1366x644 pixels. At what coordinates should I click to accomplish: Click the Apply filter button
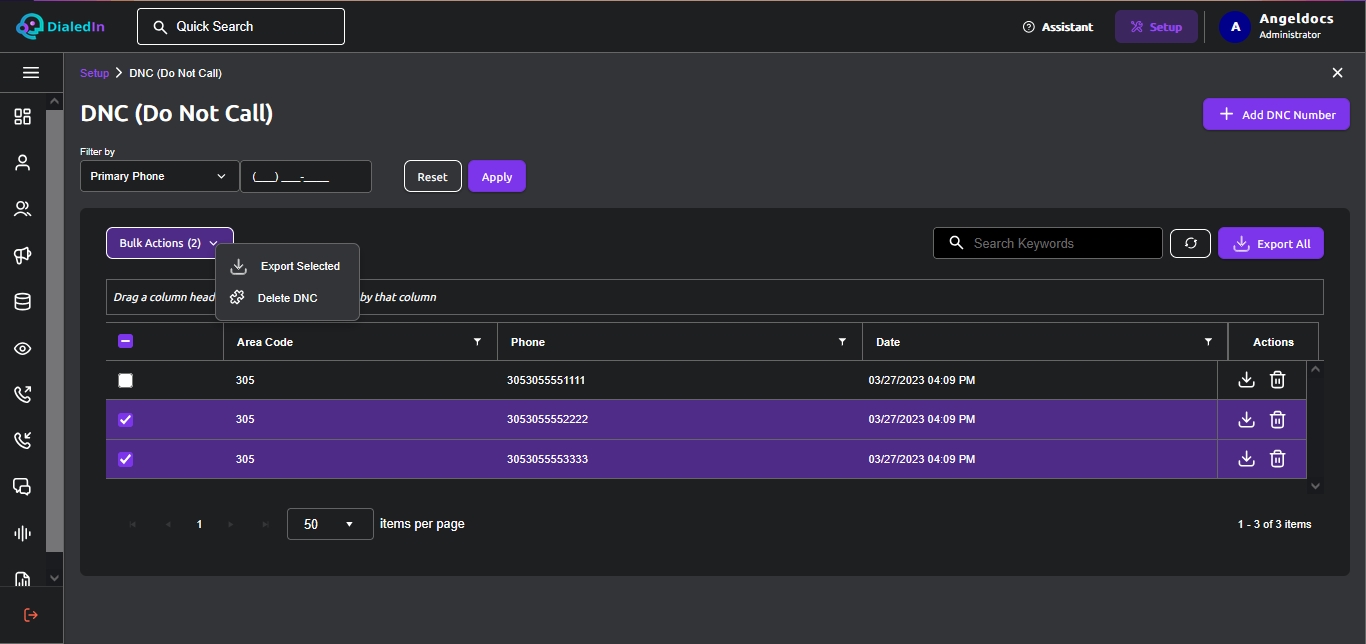pyautogui.click(x=497, y=176)
